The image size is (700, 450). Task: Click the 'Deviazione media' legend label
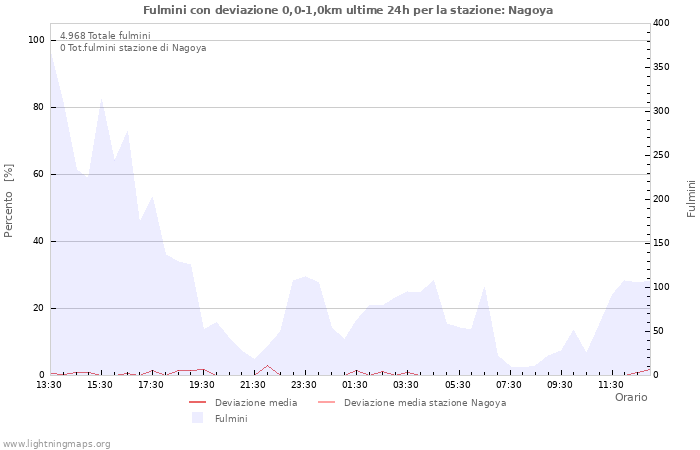point(256,403)
